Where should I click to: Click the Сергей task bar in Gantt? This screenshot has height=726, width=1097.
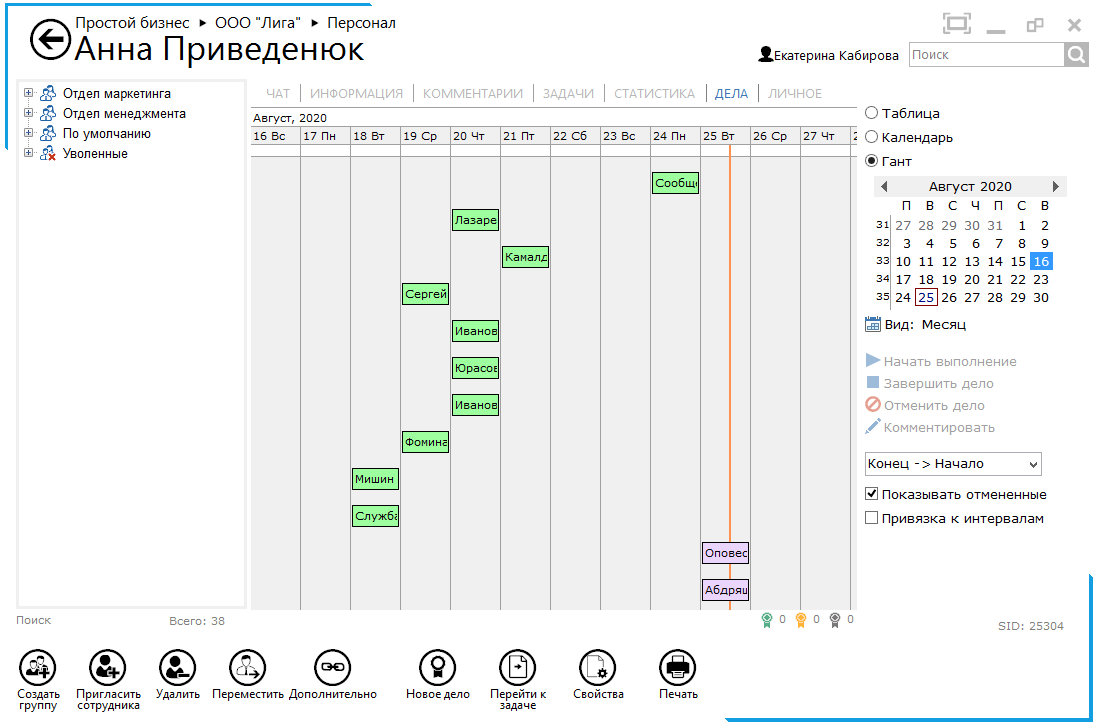tap(425, 294)
